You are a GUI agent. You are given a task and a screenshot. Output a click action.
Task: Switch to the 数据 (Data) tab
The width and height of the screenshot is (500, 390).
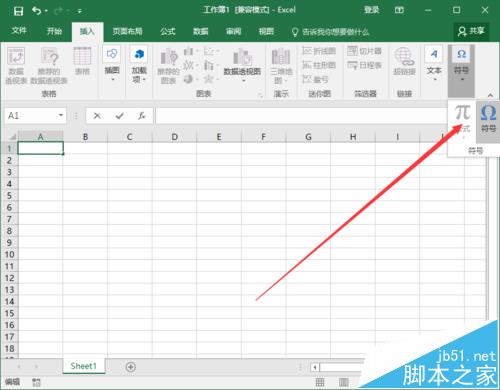click(x=200, y=31)
